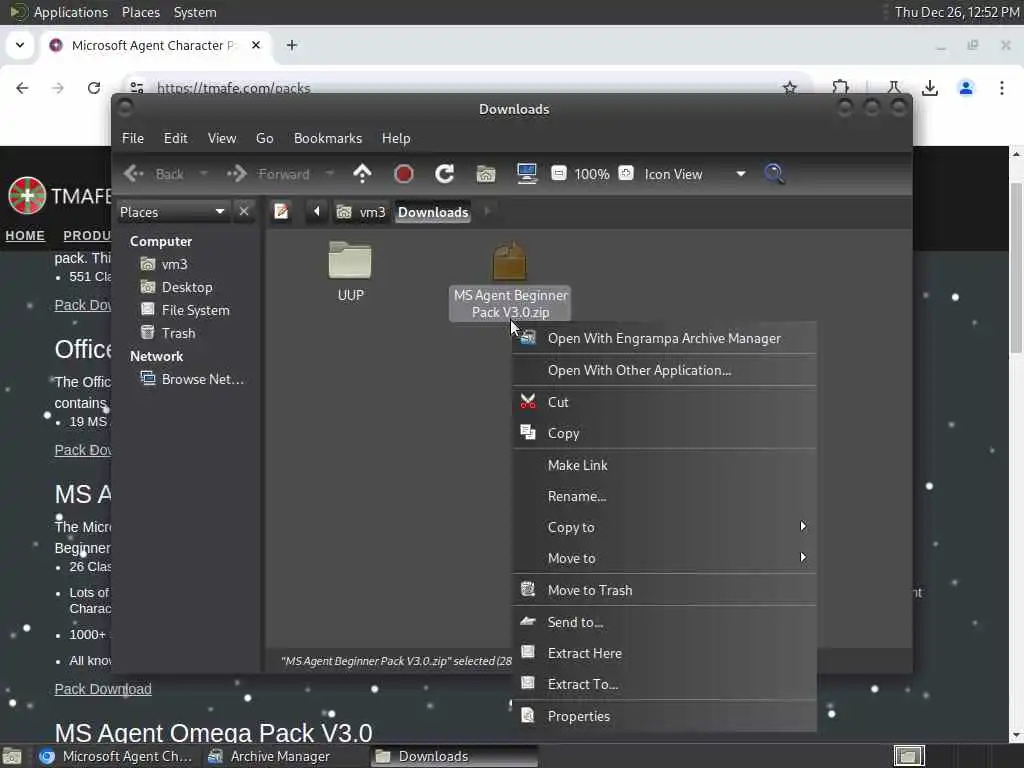Go up to parent folder arrow
Viewport: 1024px width, 768px height.
[362, 174]
